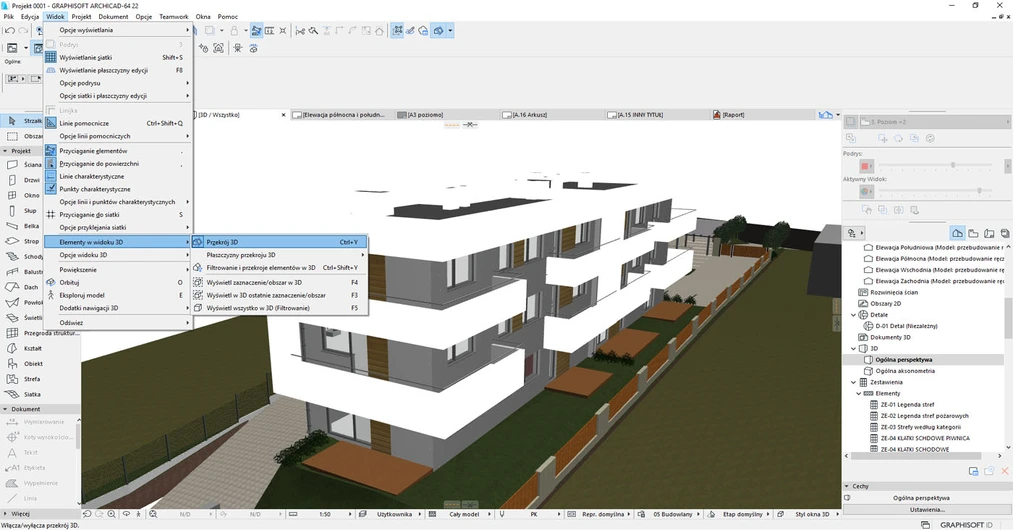Screen dimensions: 1013x530
Task: Switch to the A3 poziomo tab
Action: click(x=447, y=115)
